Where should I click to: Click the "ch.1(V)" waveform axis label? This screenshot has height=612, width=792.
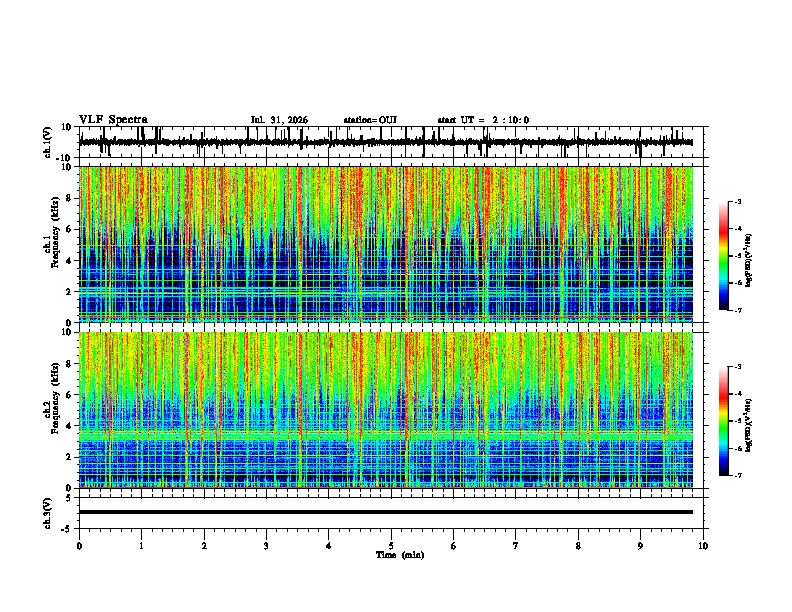[x=47, y=142]
